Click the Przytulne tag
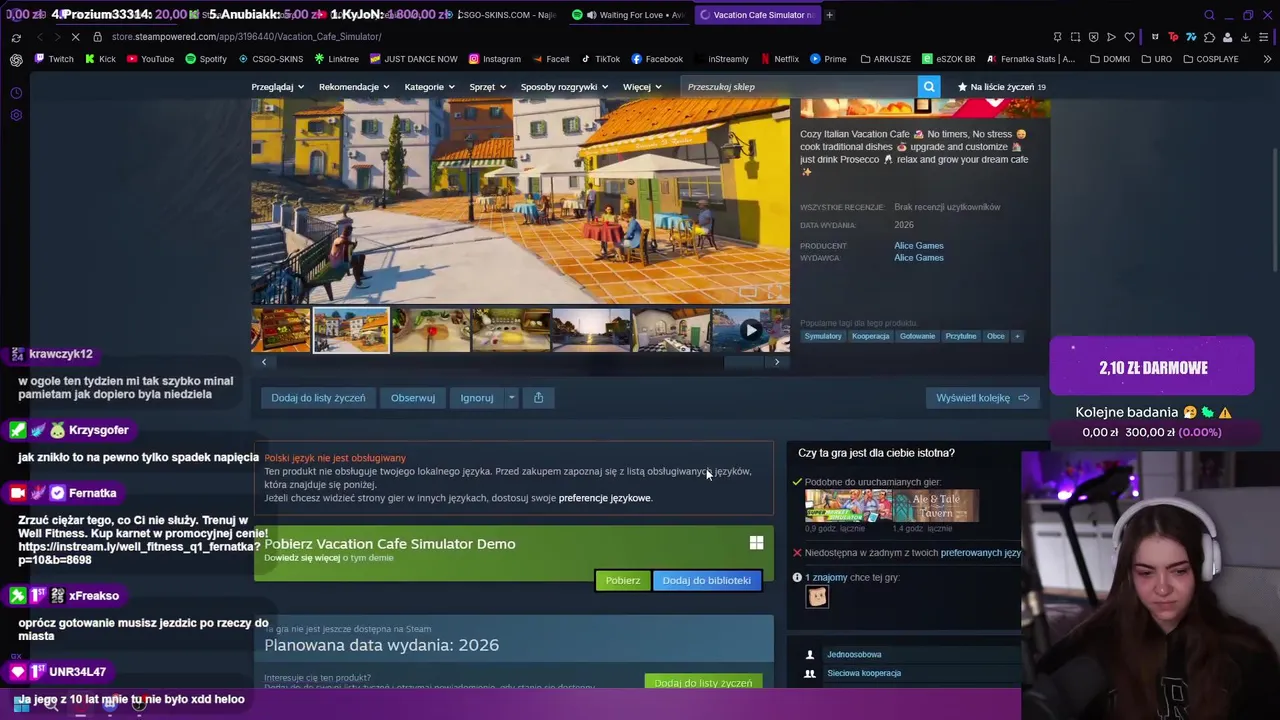 pyautogui.click(x=961, y=336)
